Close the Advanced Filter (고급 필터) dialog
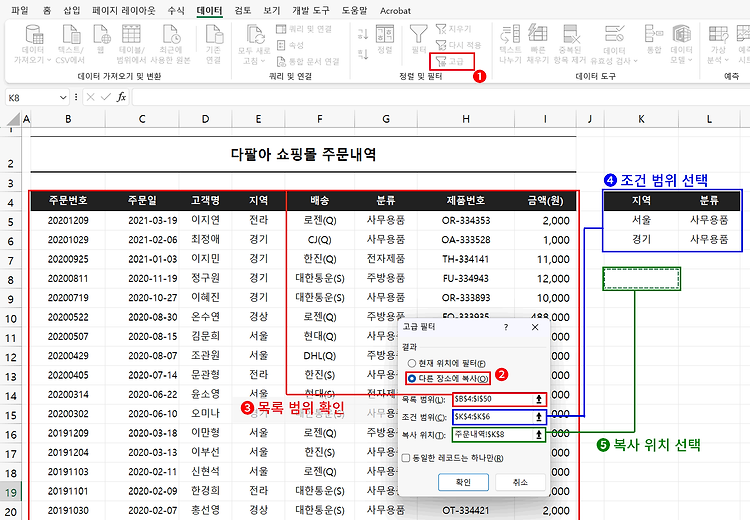 pyautogui.click(x=535, y=327)
